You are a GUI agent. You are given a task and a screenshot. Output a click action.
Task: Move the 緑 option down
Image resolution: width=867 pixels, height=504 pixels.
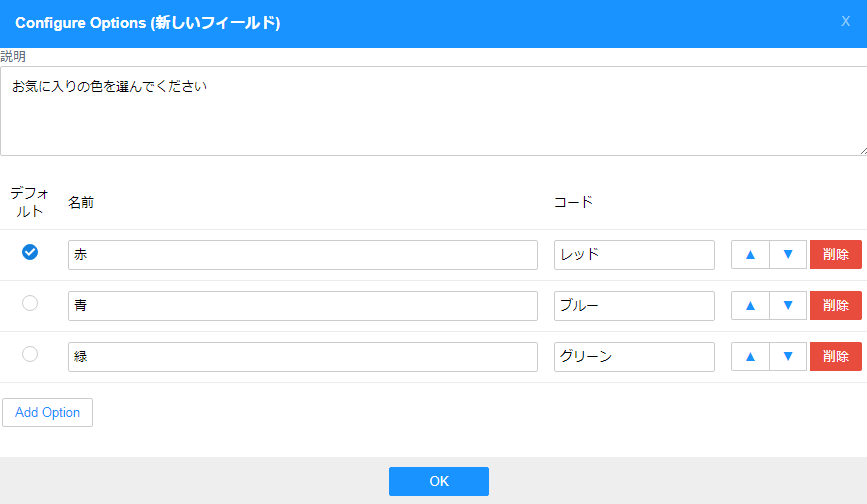[x=788, y=356]
